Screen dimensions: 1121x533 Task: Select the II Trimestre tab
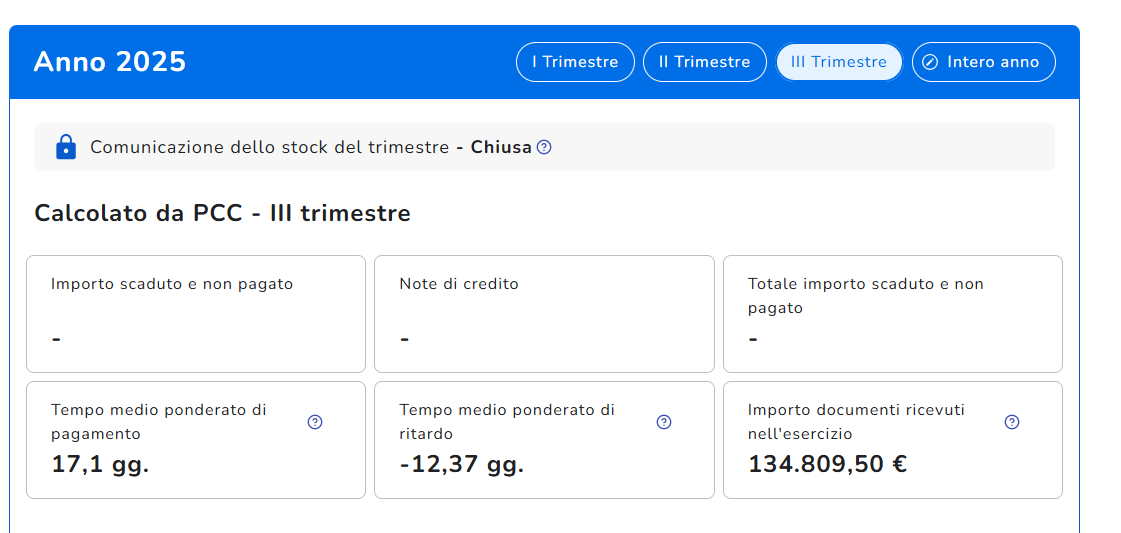704,62
